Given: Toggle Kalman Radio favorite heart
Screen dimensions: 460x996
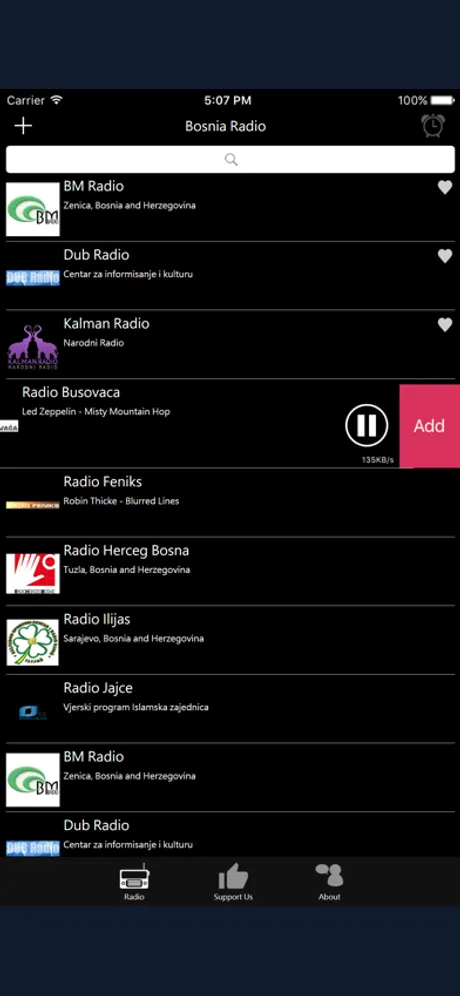Looking at the screenshot, I should coord(445,325).
